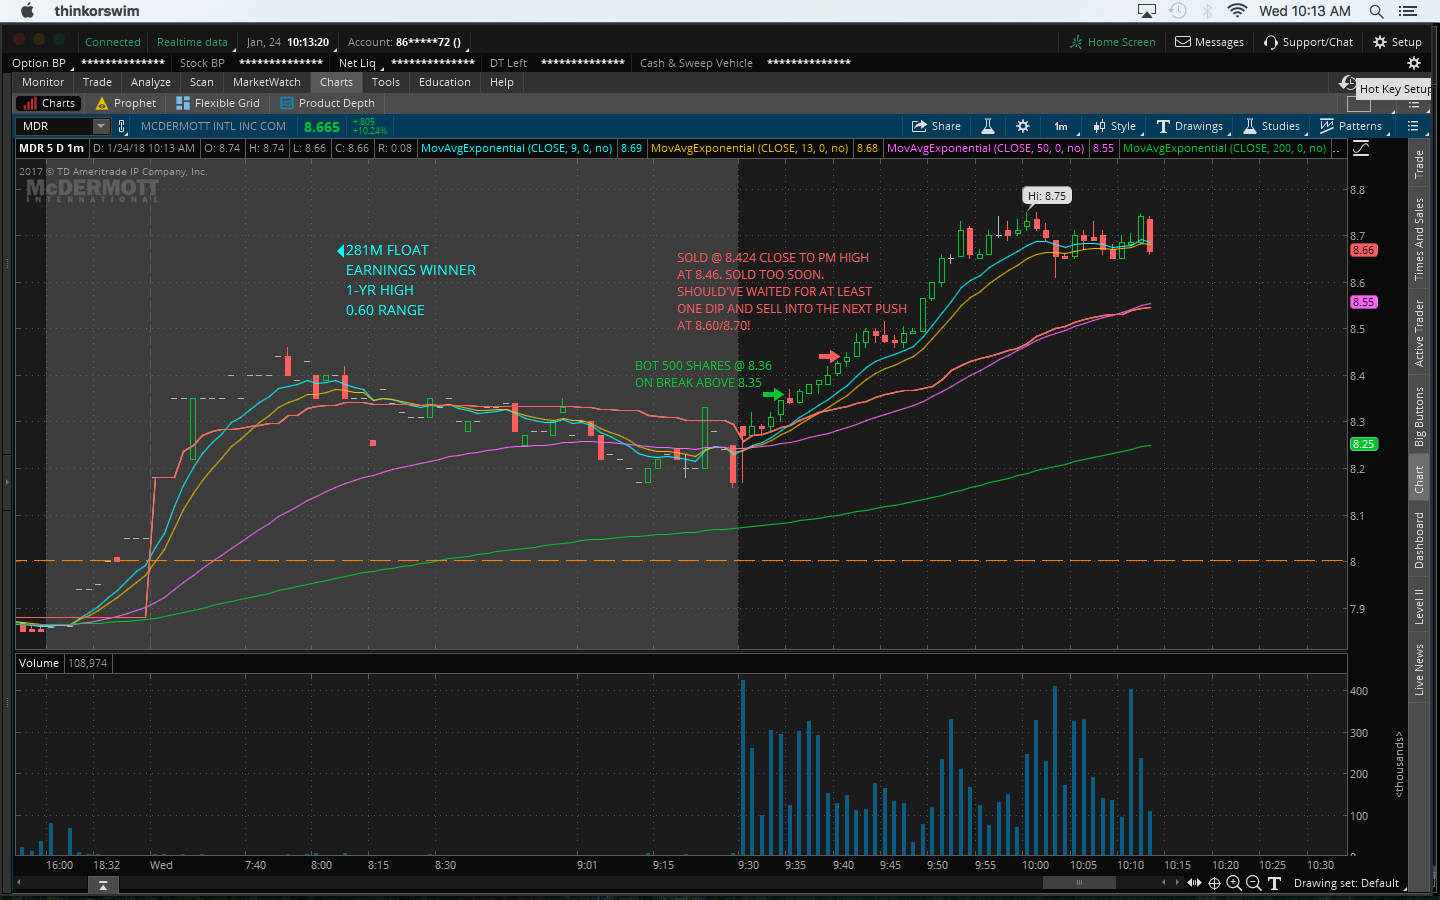This screenshot has height=900, width=1440.
Task: Click the Connected status indicator
Action: (112, 42)
